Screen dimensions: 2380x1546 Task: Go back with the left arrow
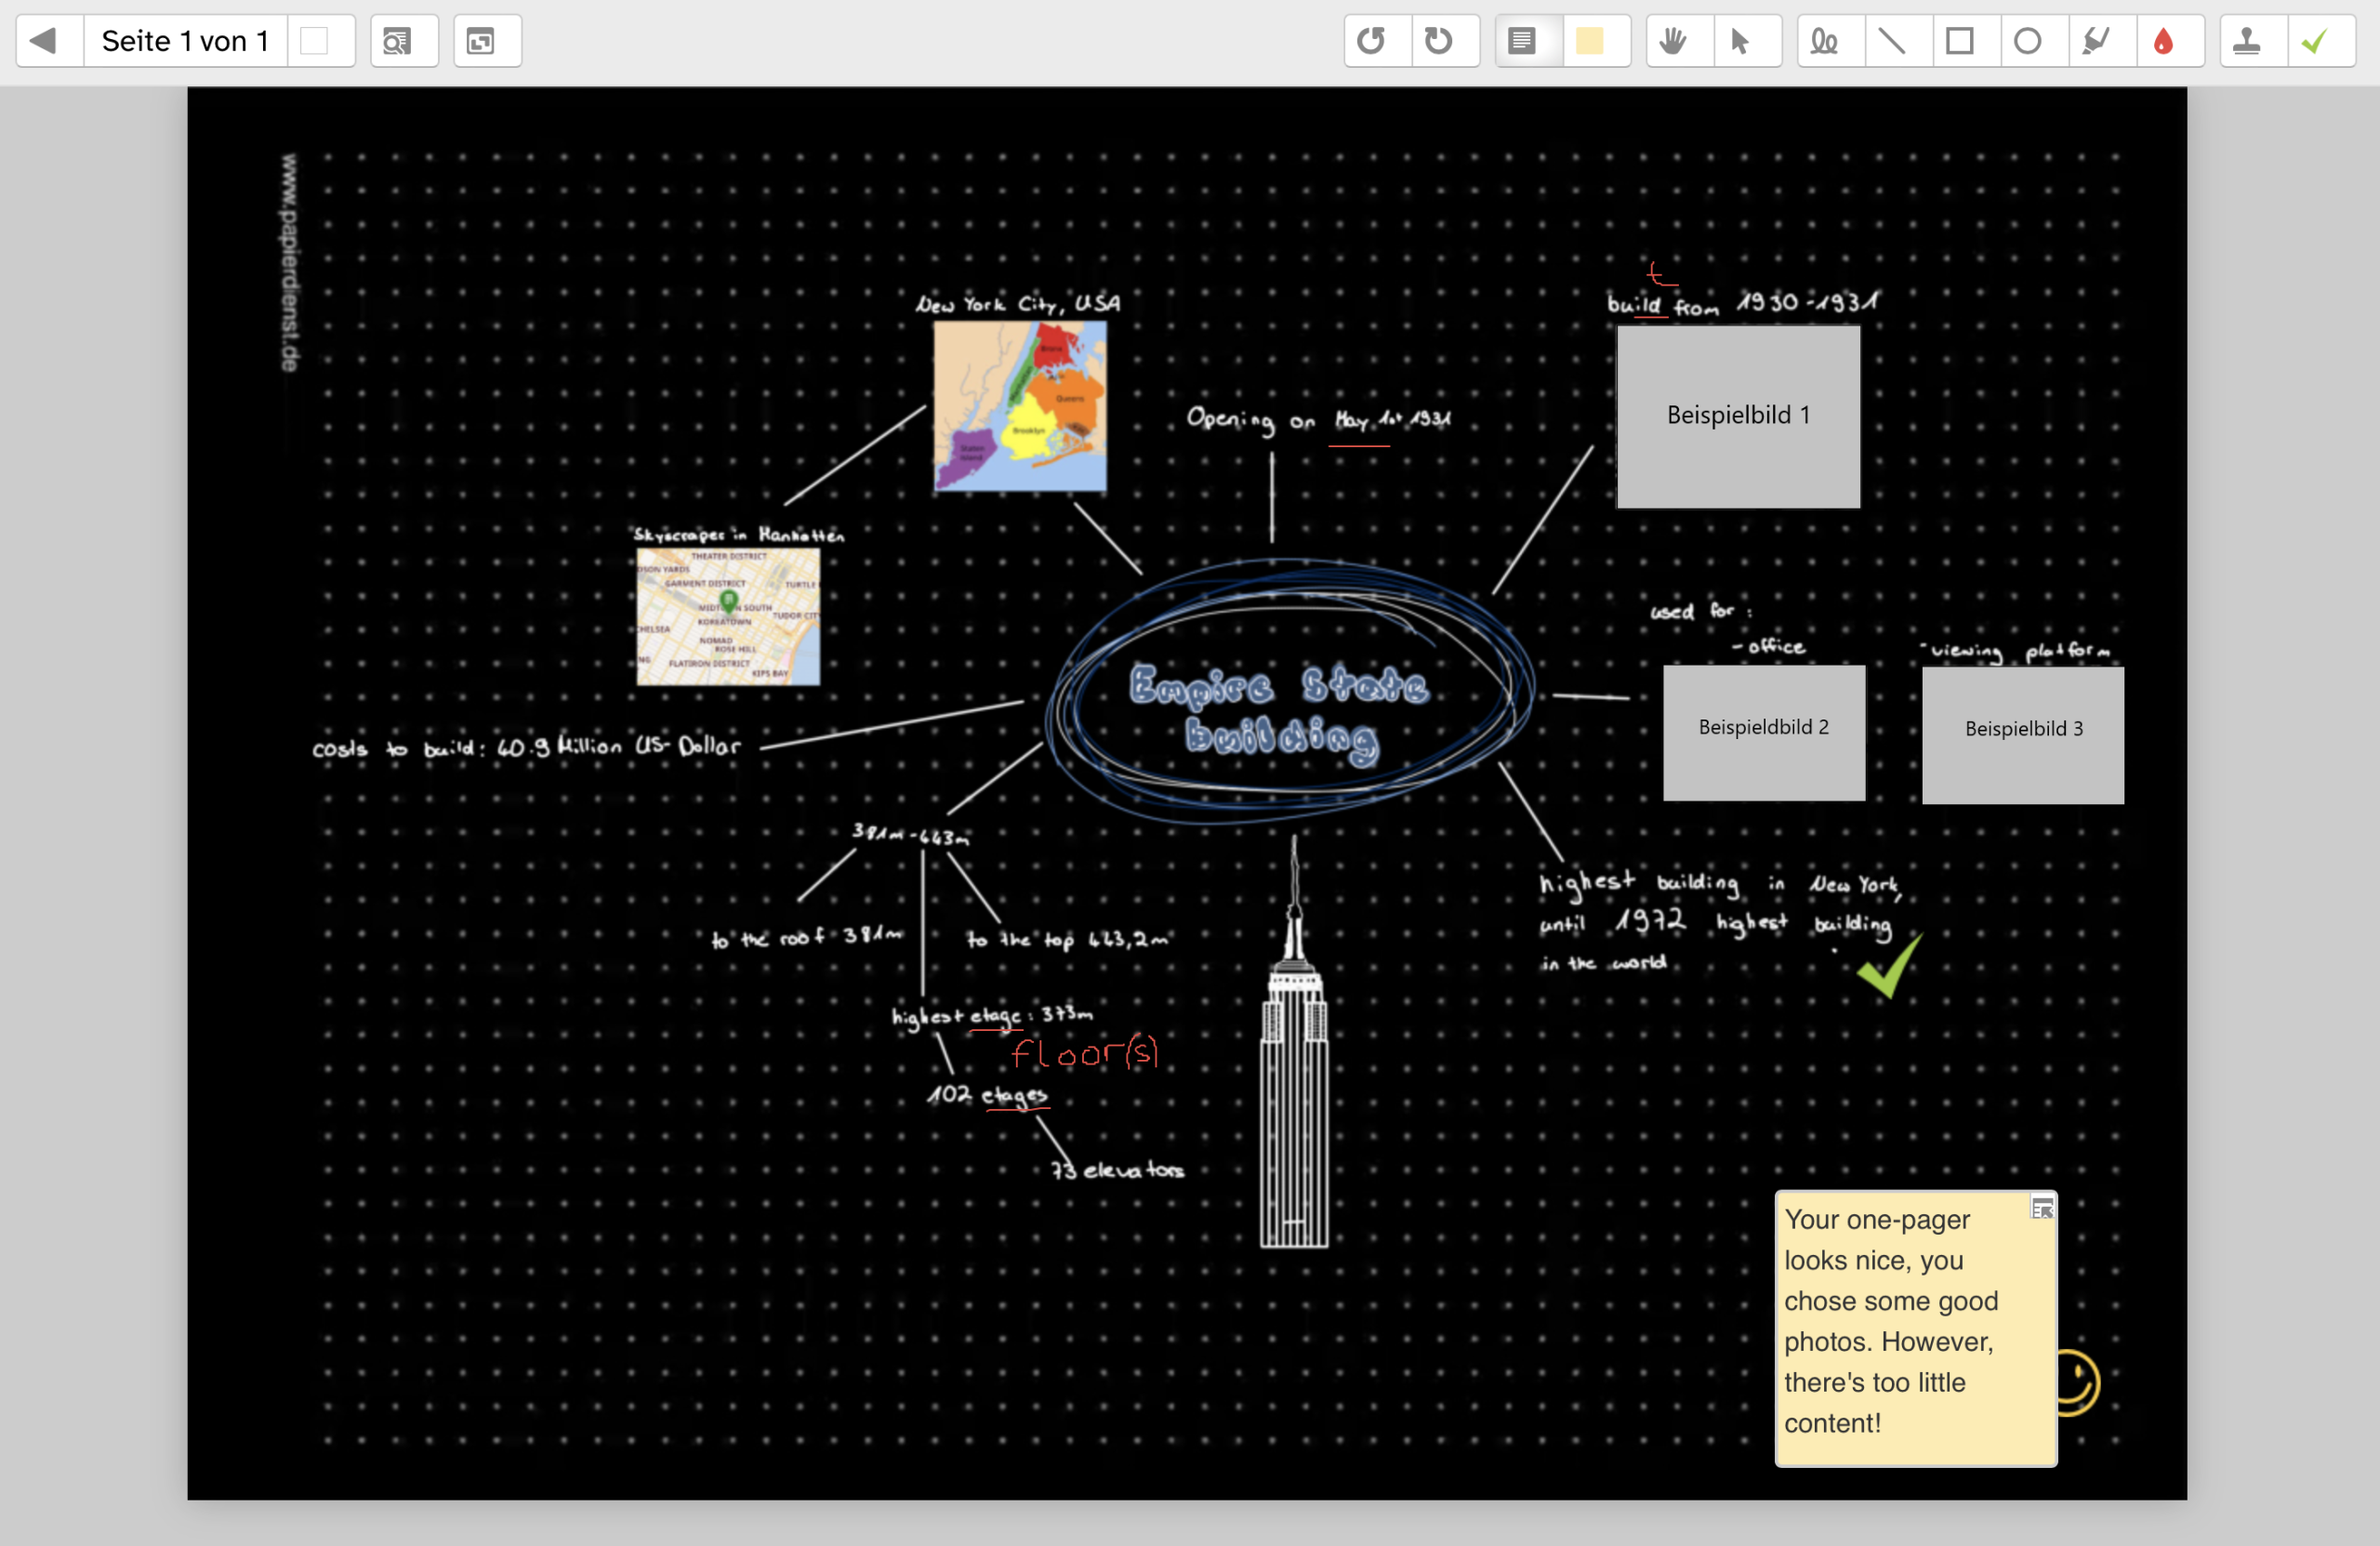pos(43,41)
